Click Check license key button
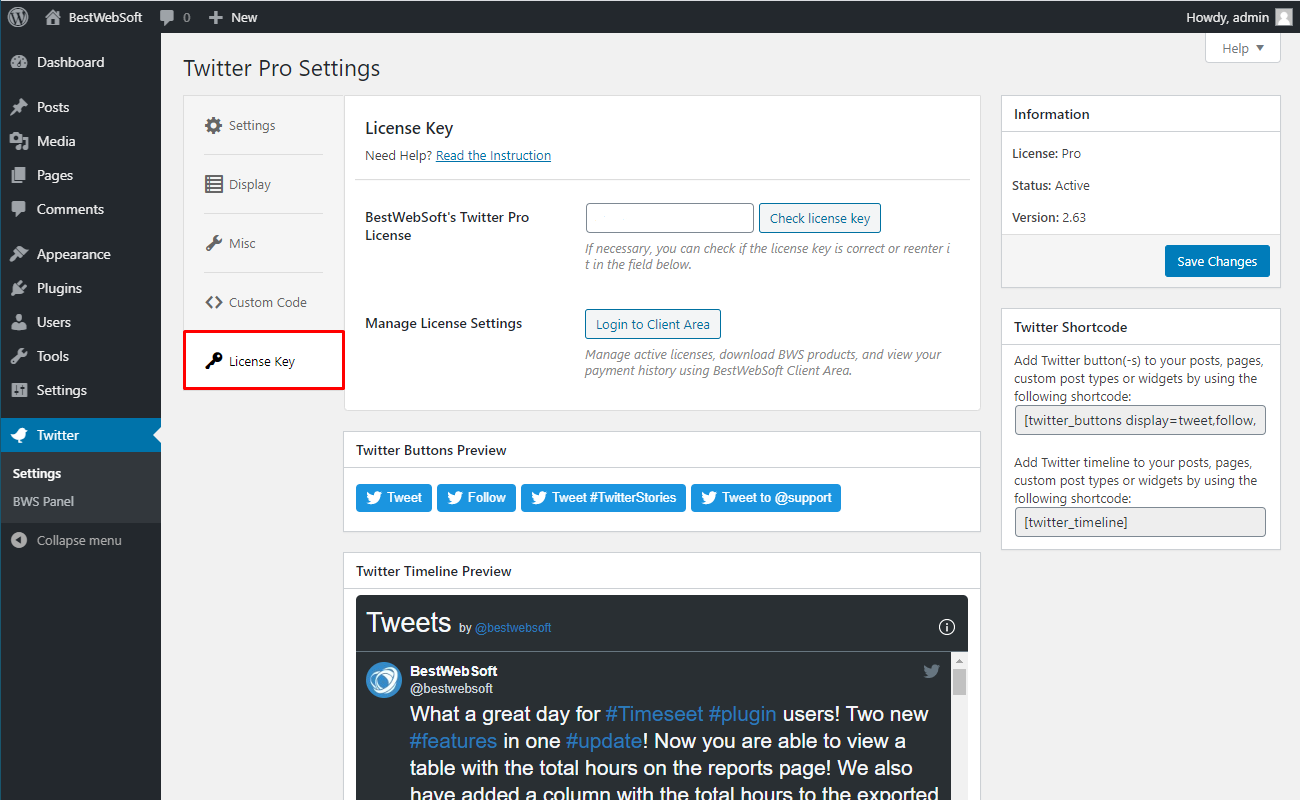The width and height of the screenshot is (1300, 800). 820,218
